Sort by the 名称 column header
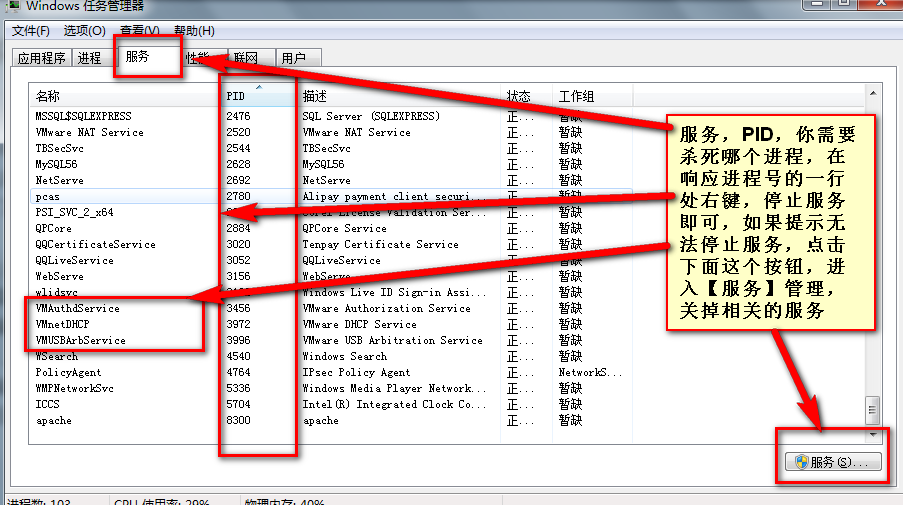 click(124, 96)
